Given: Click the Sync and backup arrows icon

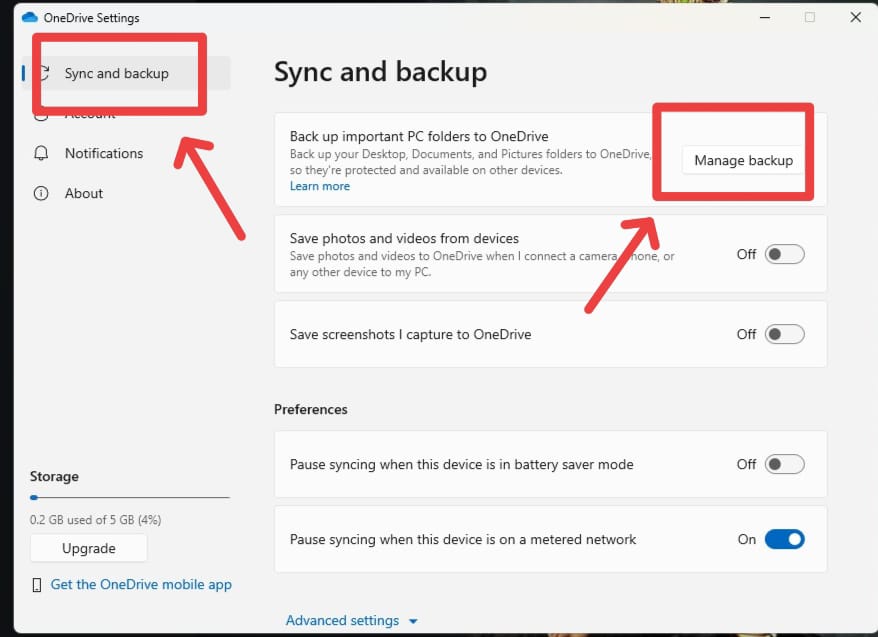Looking at the screenshot, I should point(44,73).
